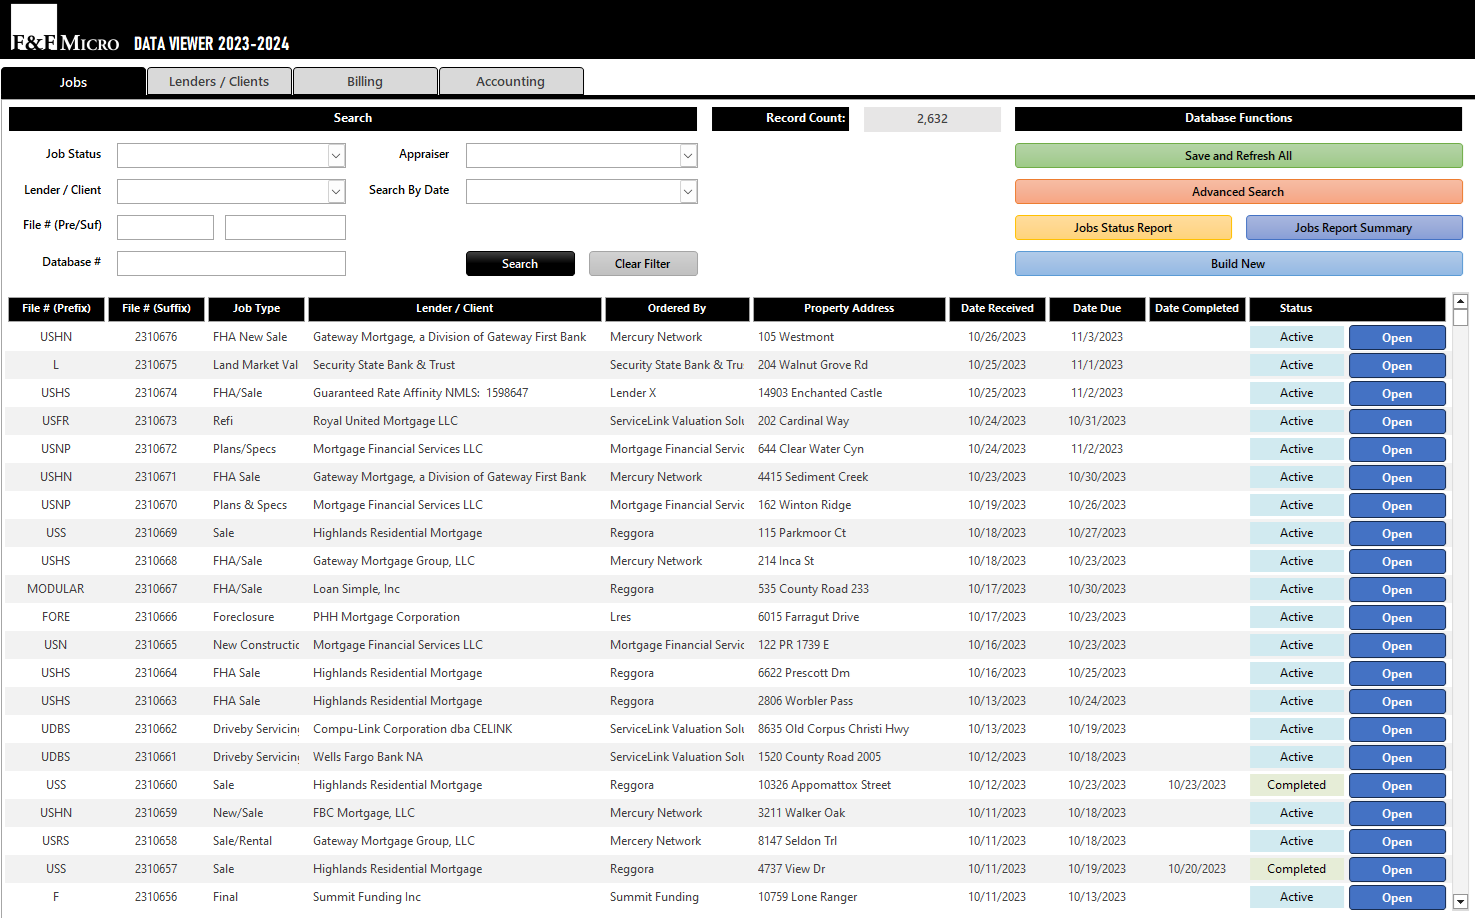
Task: Click the Clear Filter button
Action: [x=643, y=263]
